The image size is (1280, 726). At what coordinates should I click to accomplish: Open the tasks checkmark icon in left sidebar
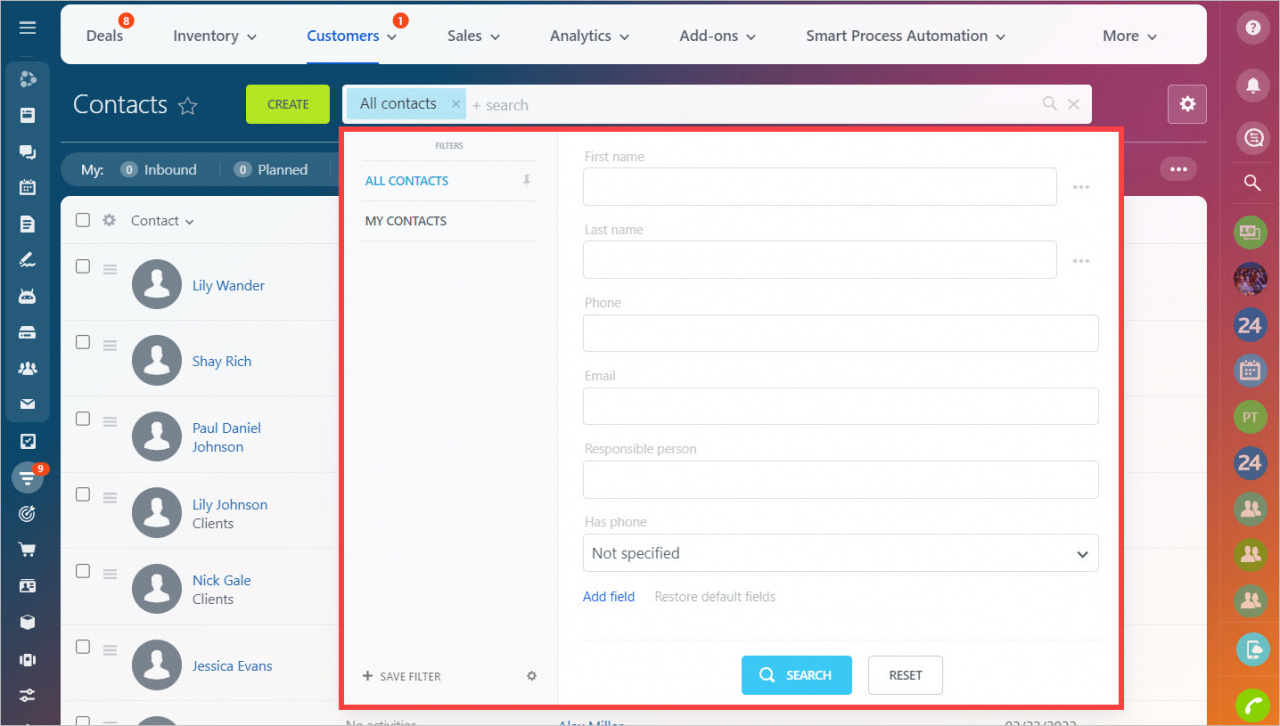tap(28, 441)
